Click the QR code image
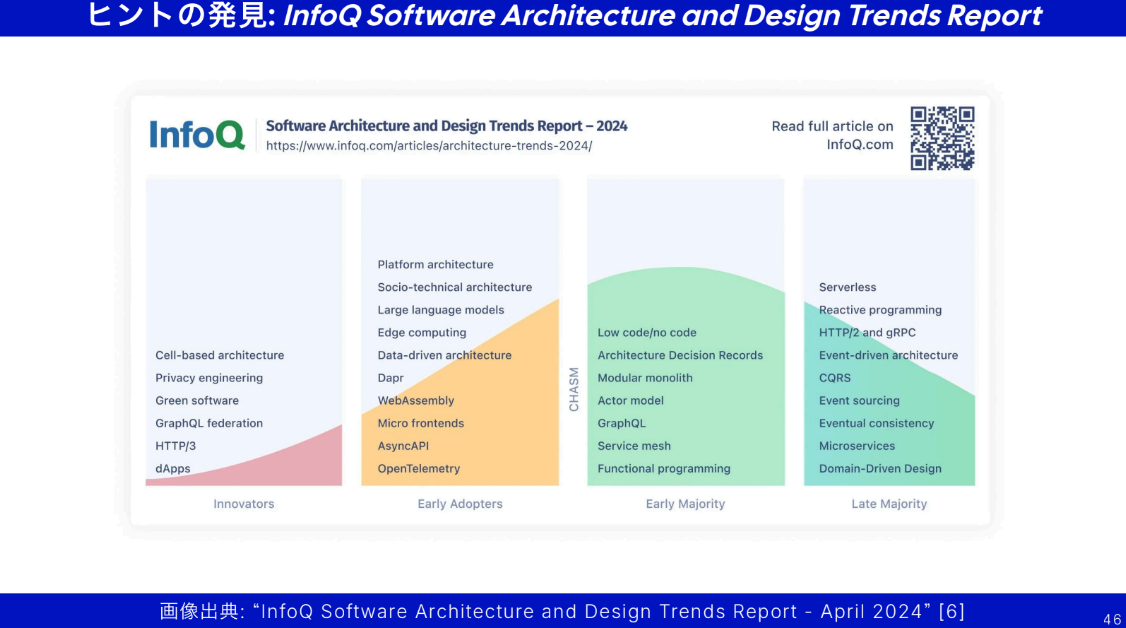Viewport: 1126px width, 628px height. click(942, 138)
